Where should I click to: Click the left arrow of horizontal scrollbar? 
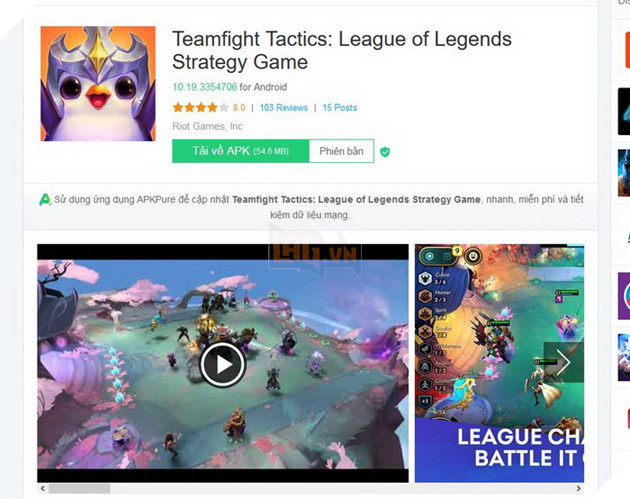[43, 489]
